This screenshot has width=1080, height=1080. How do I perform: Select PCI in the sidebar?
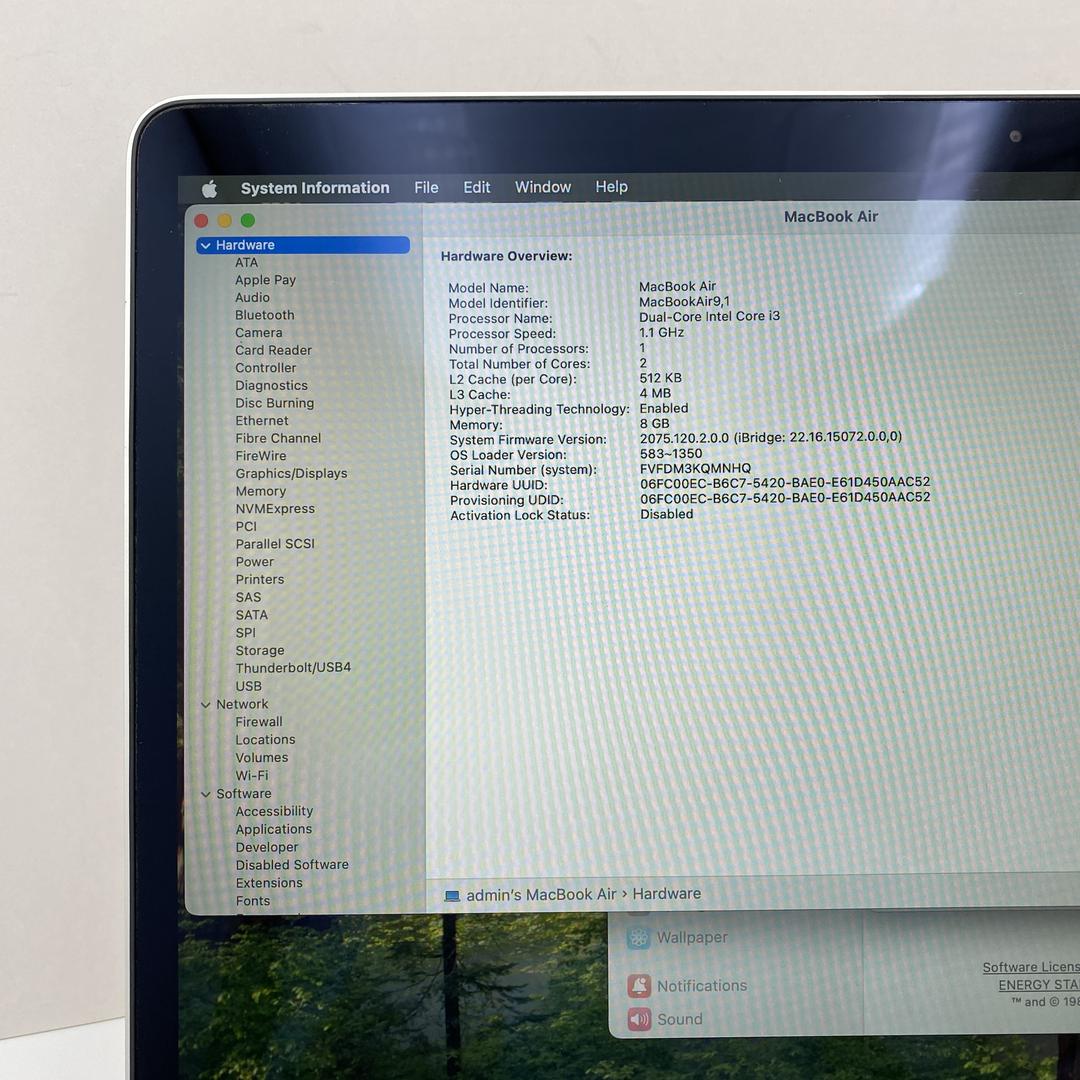(246, 526)
